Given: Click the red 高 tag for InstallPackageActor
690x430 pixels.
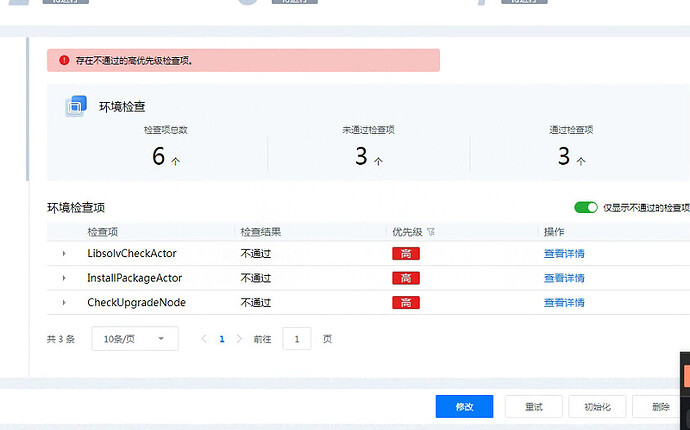Looking at the screenshot, I should tap(405, 278).
